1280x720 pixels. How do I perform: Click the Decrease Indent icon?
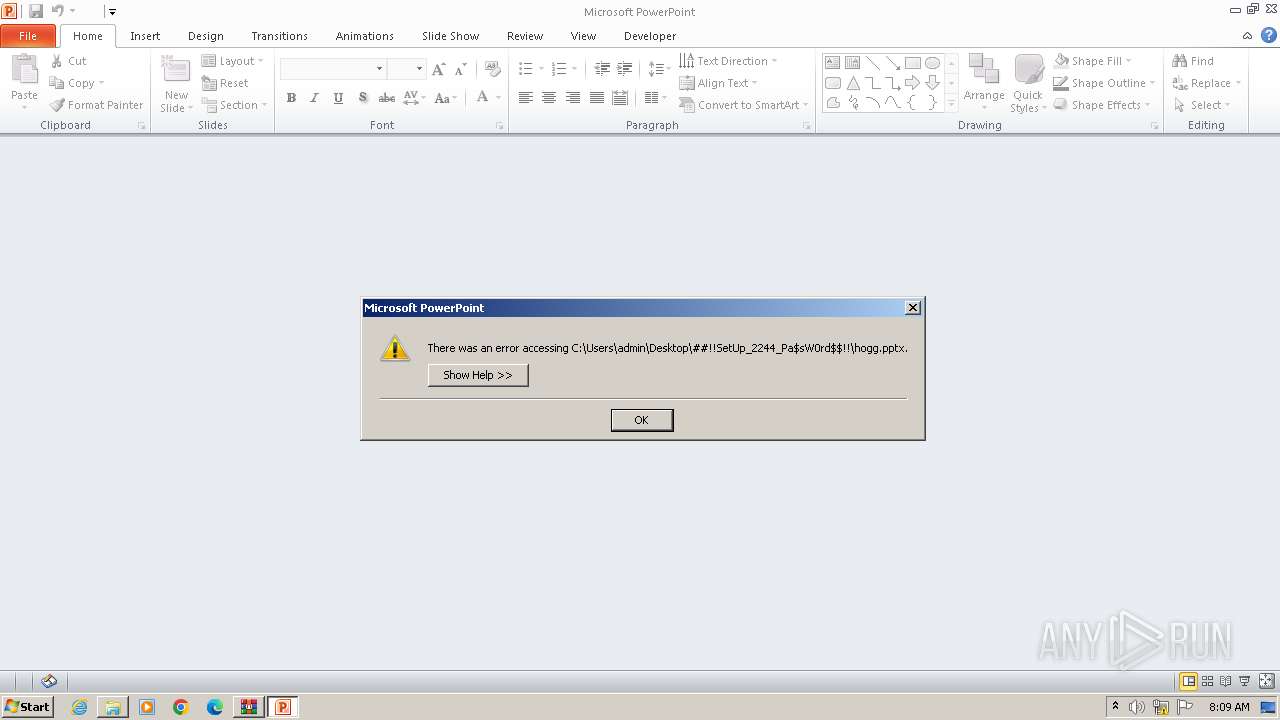pyautogui.click(x=602, y=69)
